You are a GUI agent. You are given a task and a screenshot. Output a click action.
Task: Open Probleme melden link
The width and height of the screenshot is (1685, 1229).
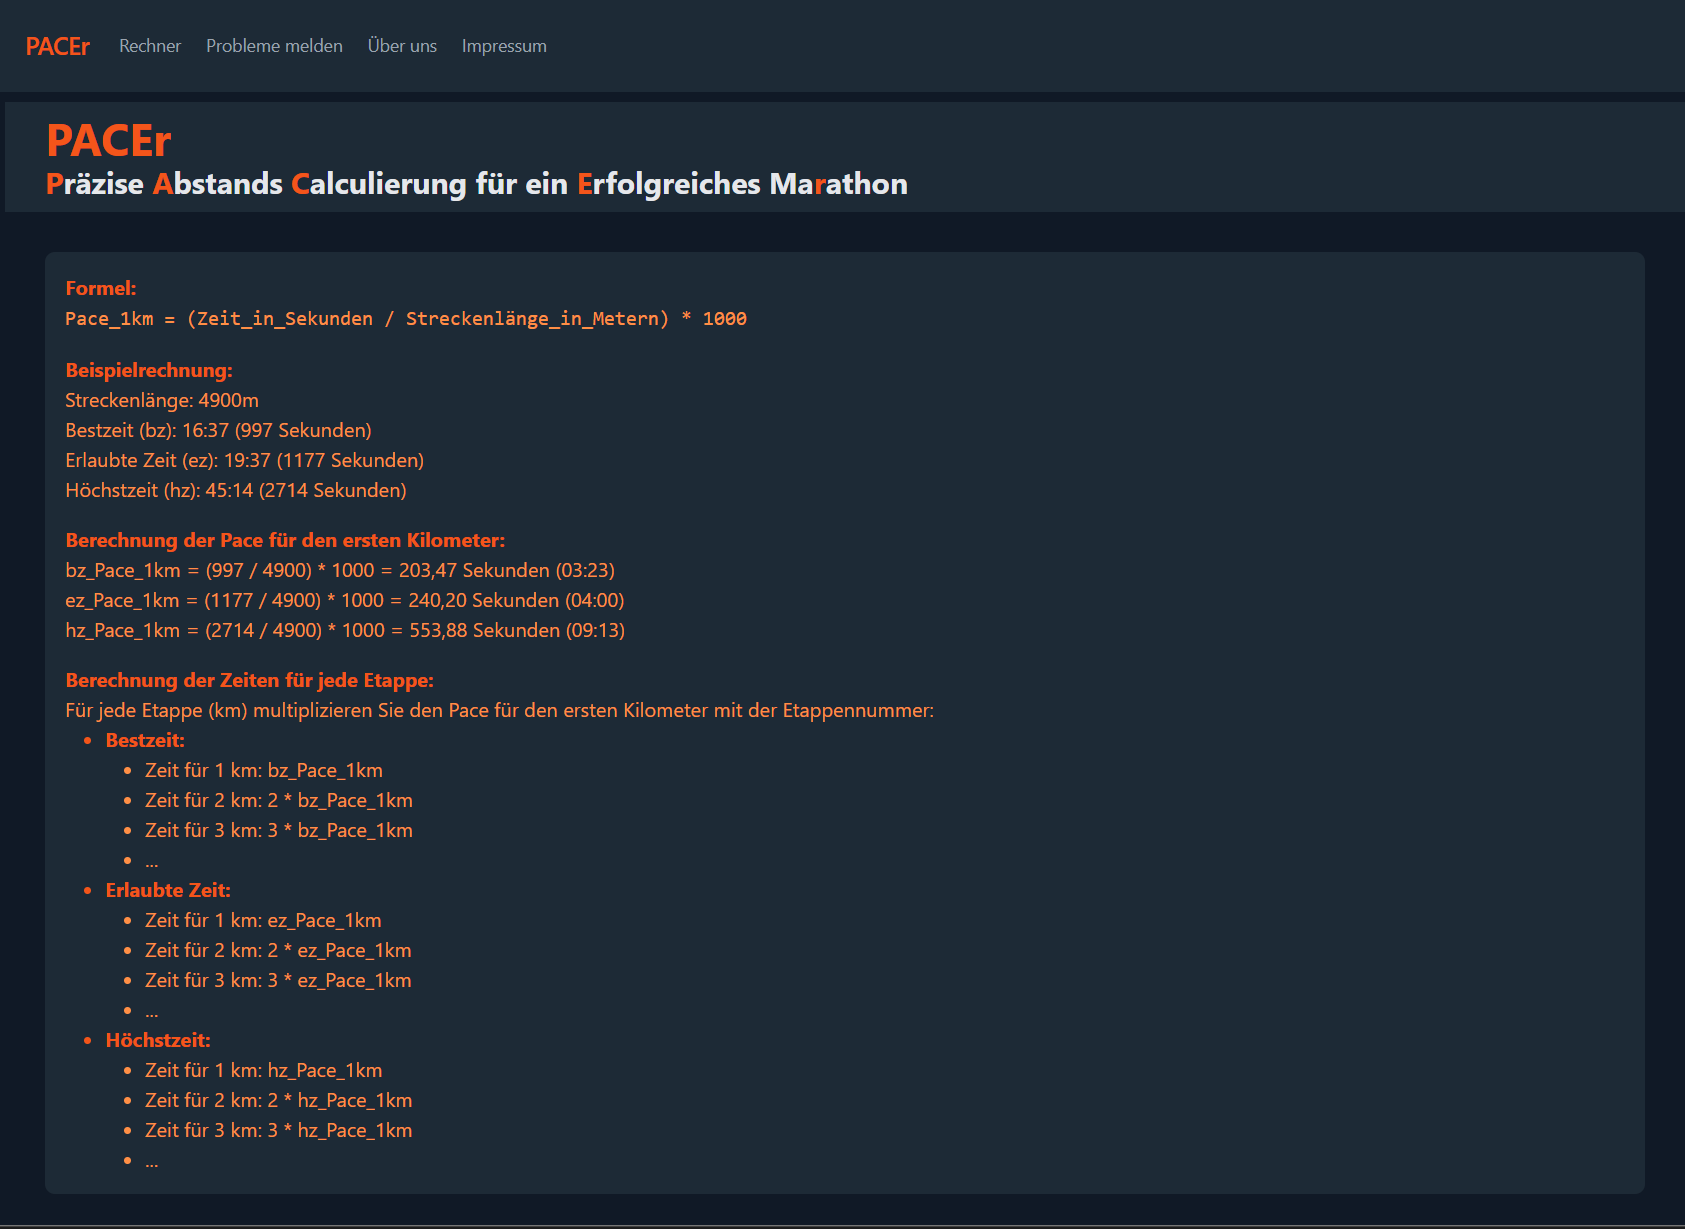point(274,46)
